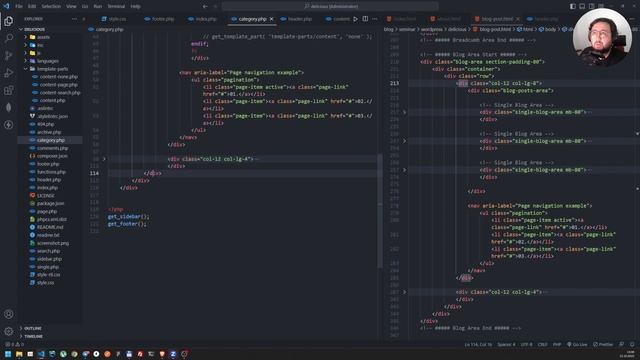640x360 pixels.
Task: Open the Terminal menu
Action: coord(116,6)
